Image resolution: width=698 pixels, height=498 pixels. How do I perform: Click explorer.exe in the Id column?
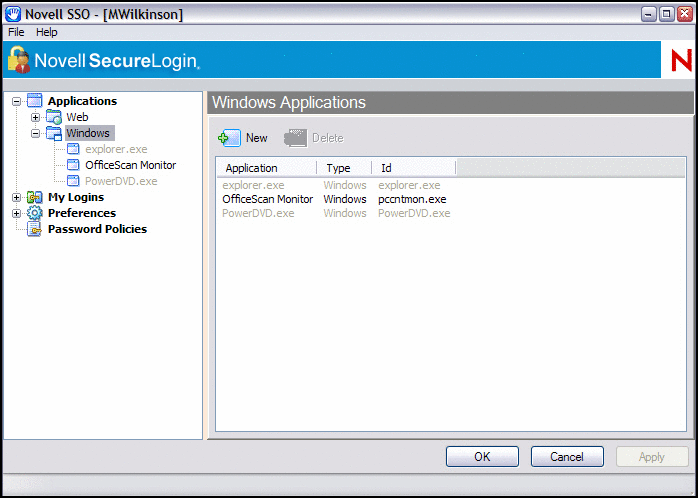click(409, 185)
